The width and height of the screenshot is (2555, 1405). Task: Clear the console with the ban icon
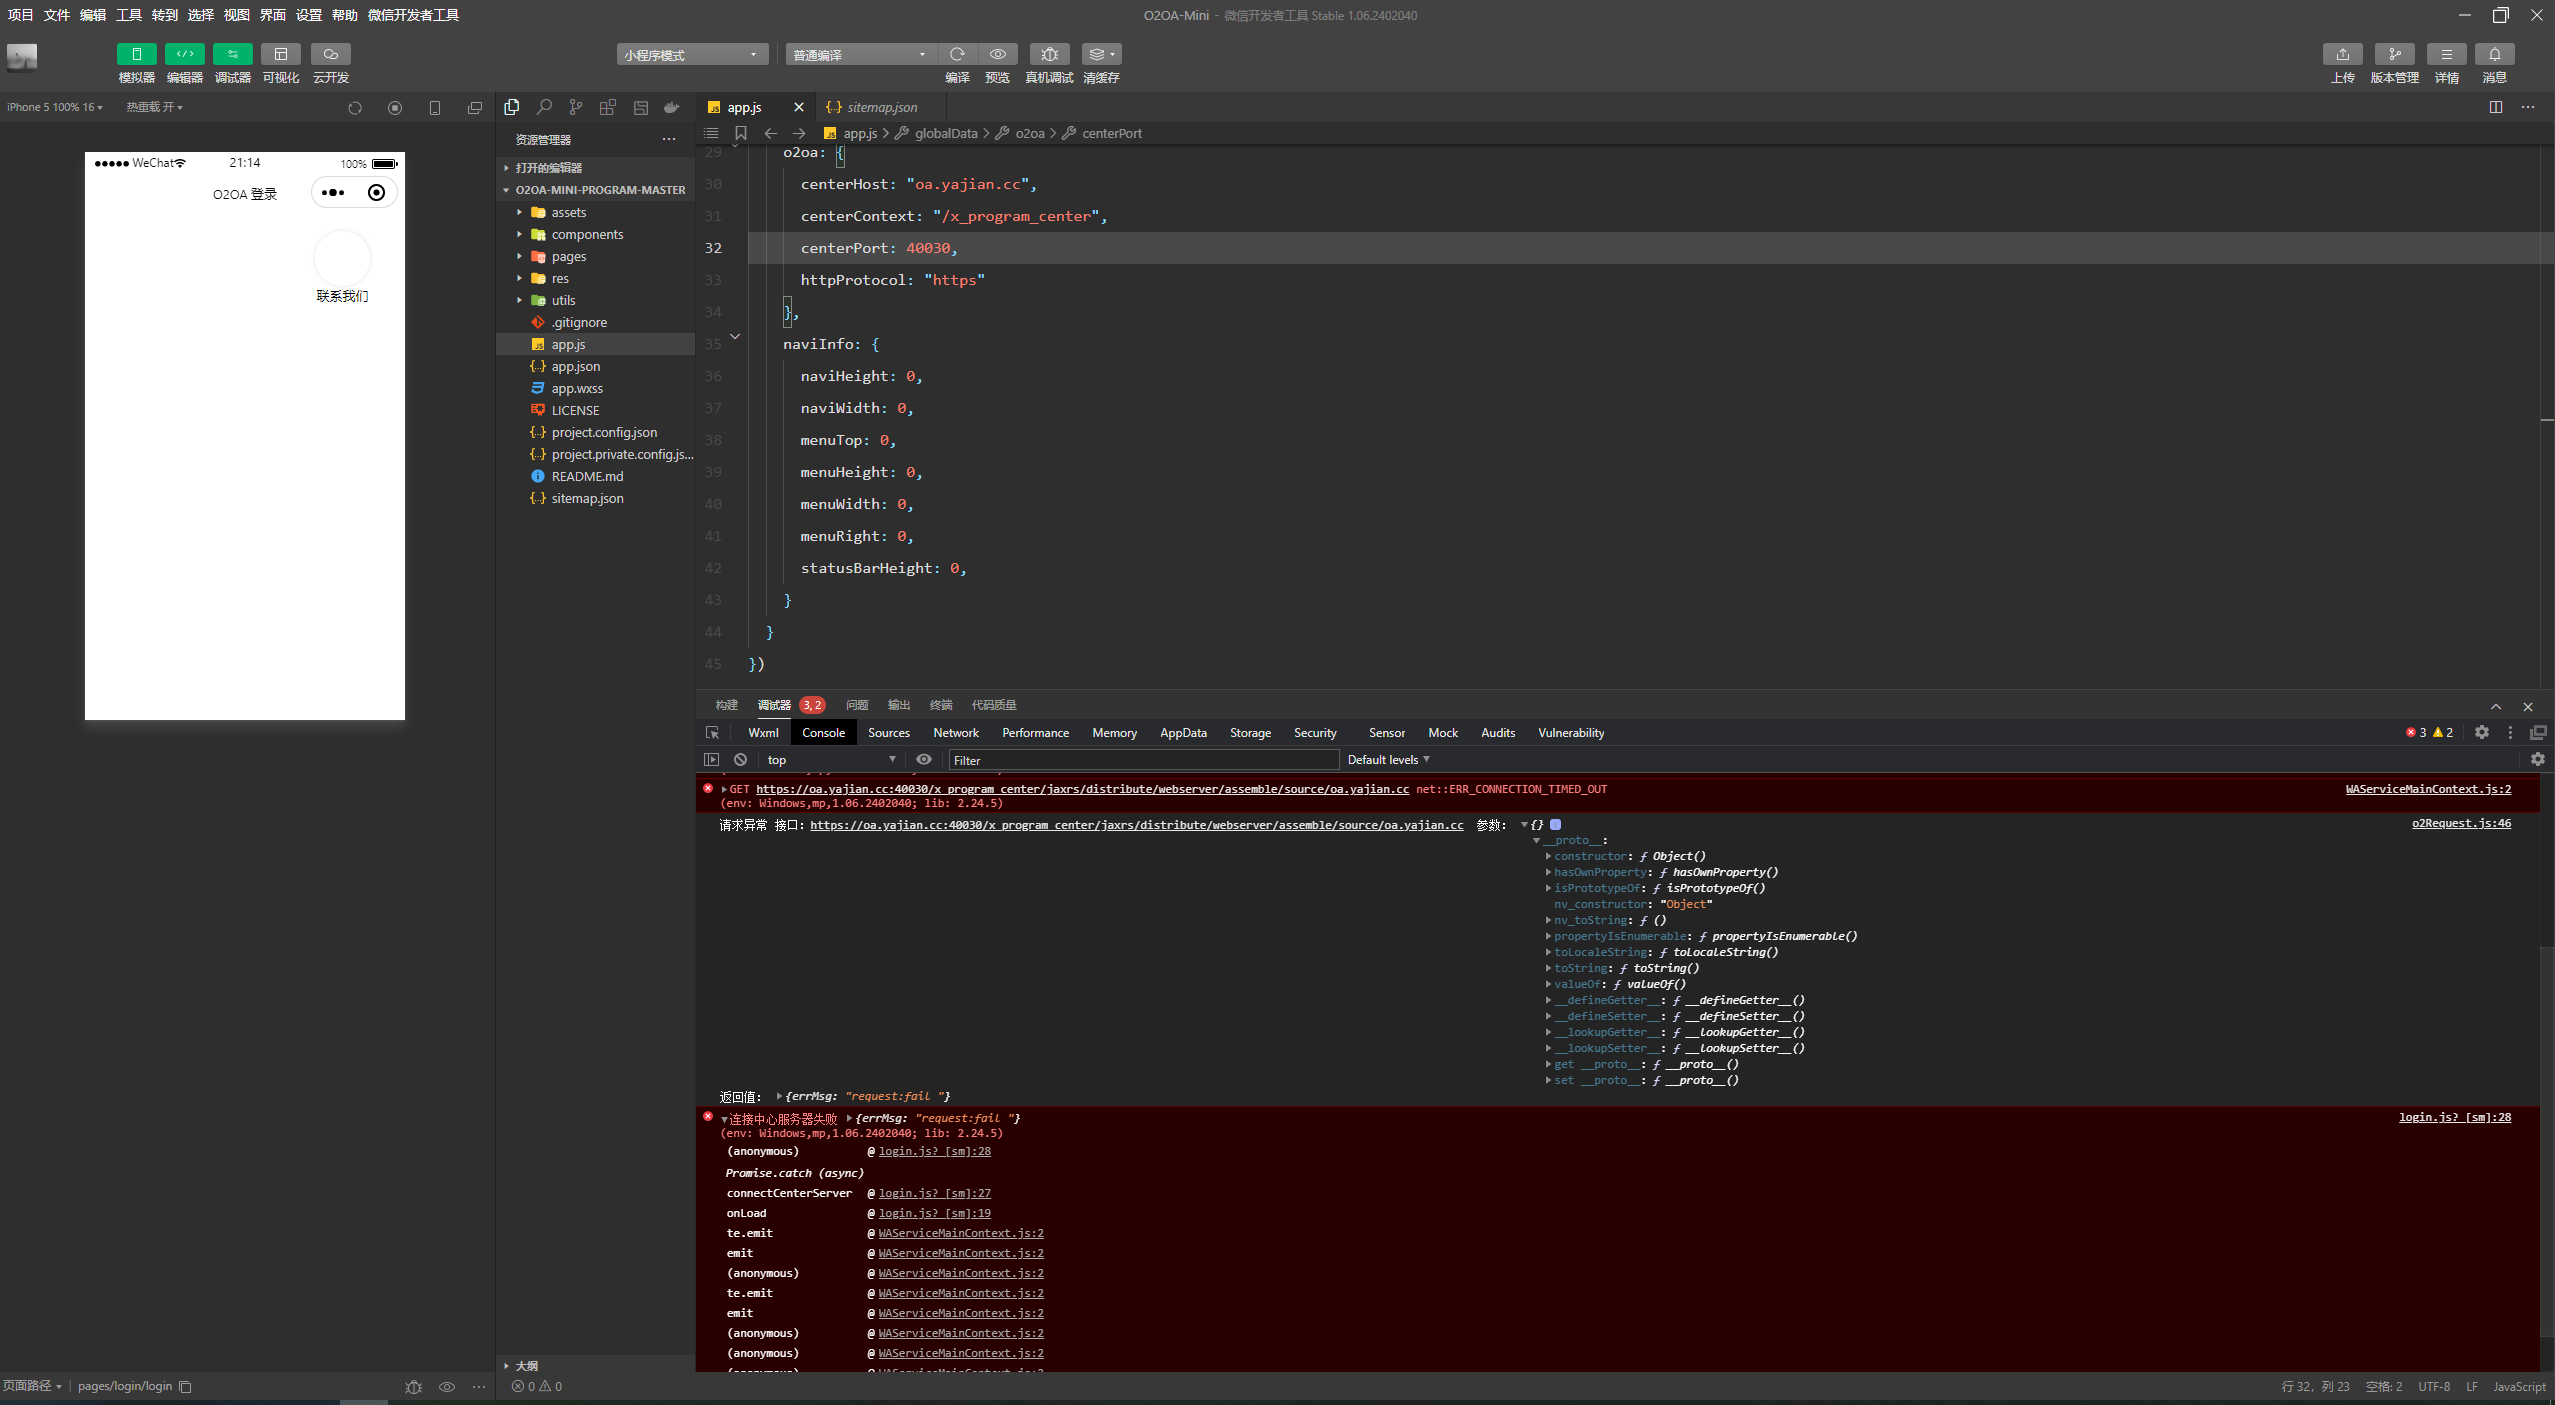[740, 760]
